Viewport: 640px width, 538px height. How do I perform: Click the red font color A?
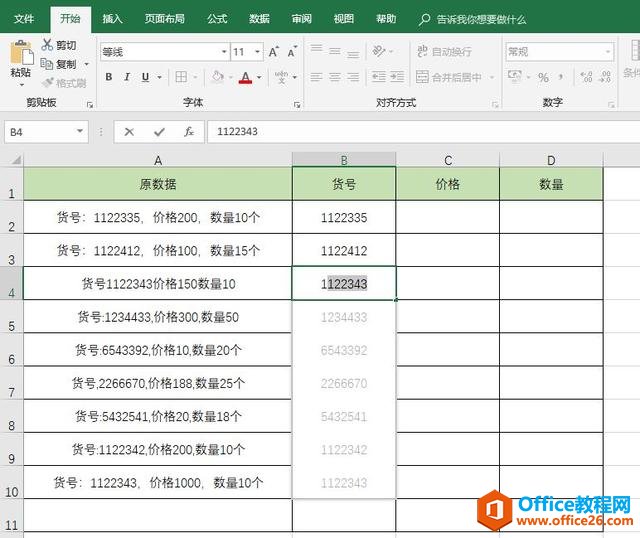click(245, 77)
